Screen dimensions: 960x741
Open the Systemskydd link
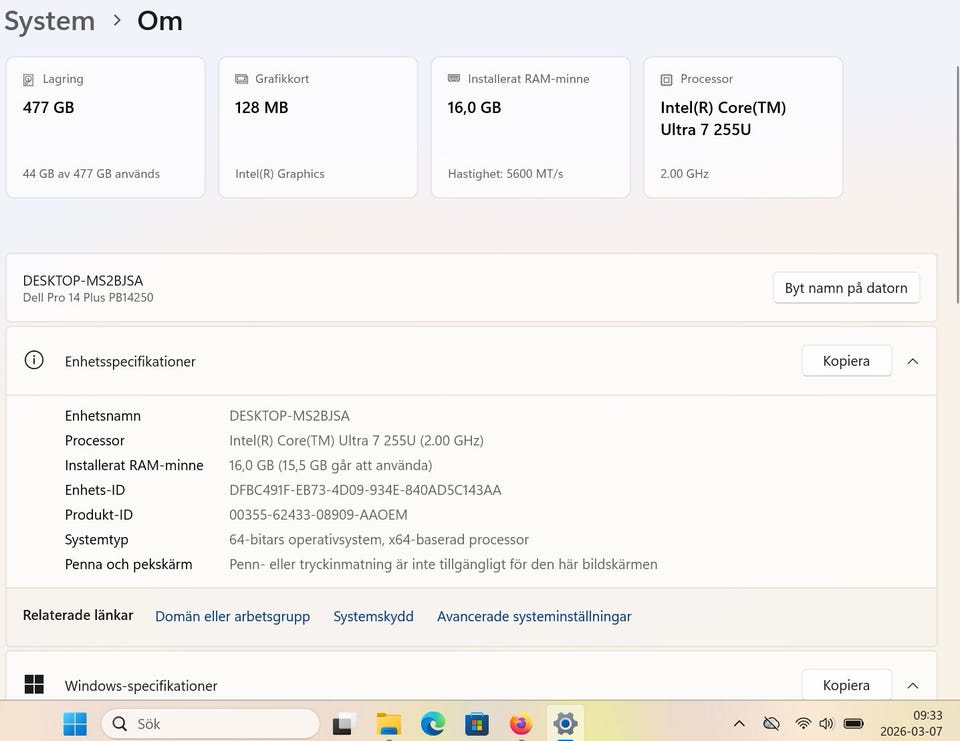(373, 616)
